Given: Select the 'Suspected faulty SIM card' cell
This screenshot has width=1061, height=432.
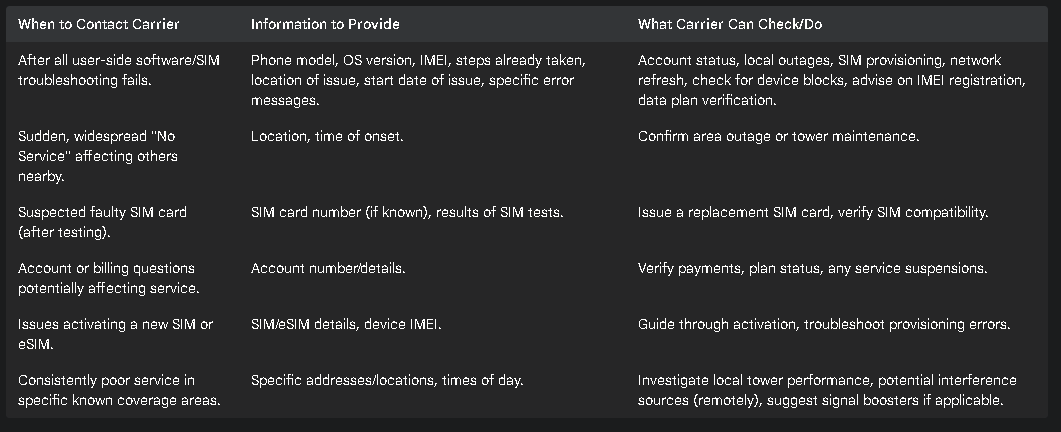Looking at the screenshot, I should point(102,222).
